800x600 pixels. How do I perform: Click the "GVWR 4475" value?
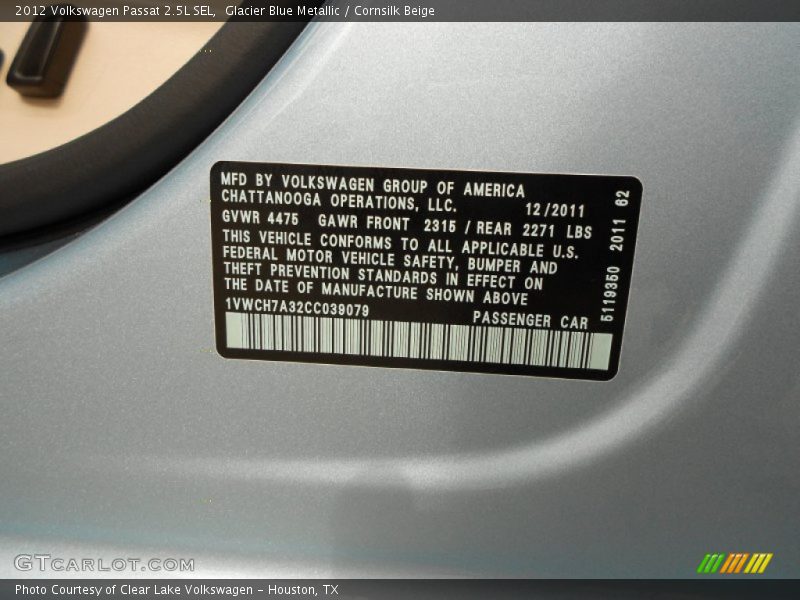point(260,218)
